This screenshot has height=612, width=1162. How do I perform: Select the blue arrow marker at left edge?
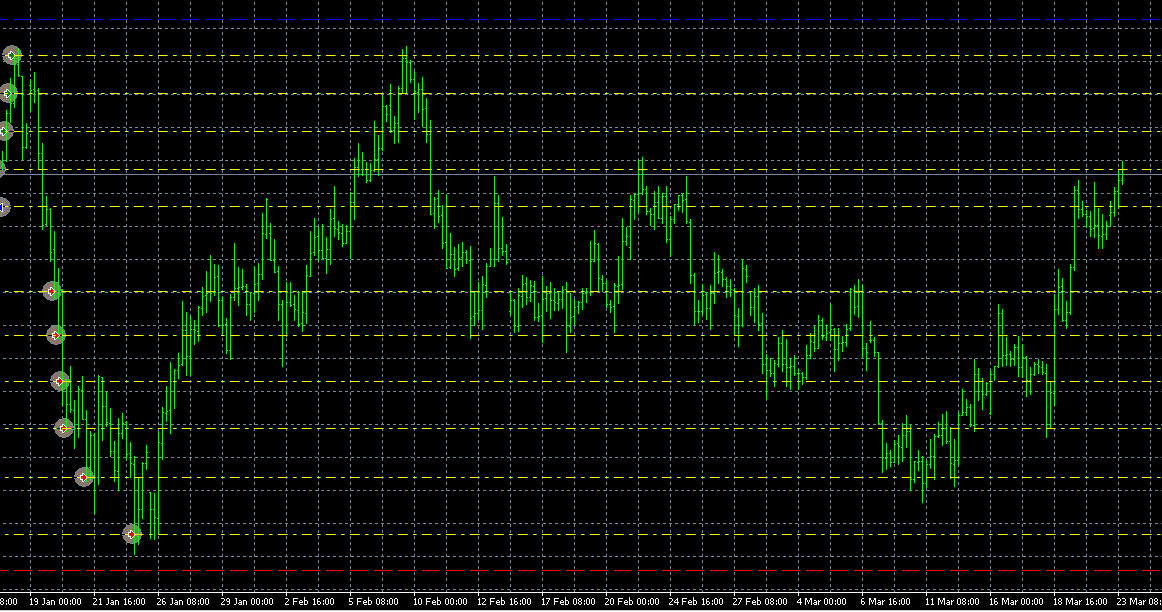[x=2, y=207]
